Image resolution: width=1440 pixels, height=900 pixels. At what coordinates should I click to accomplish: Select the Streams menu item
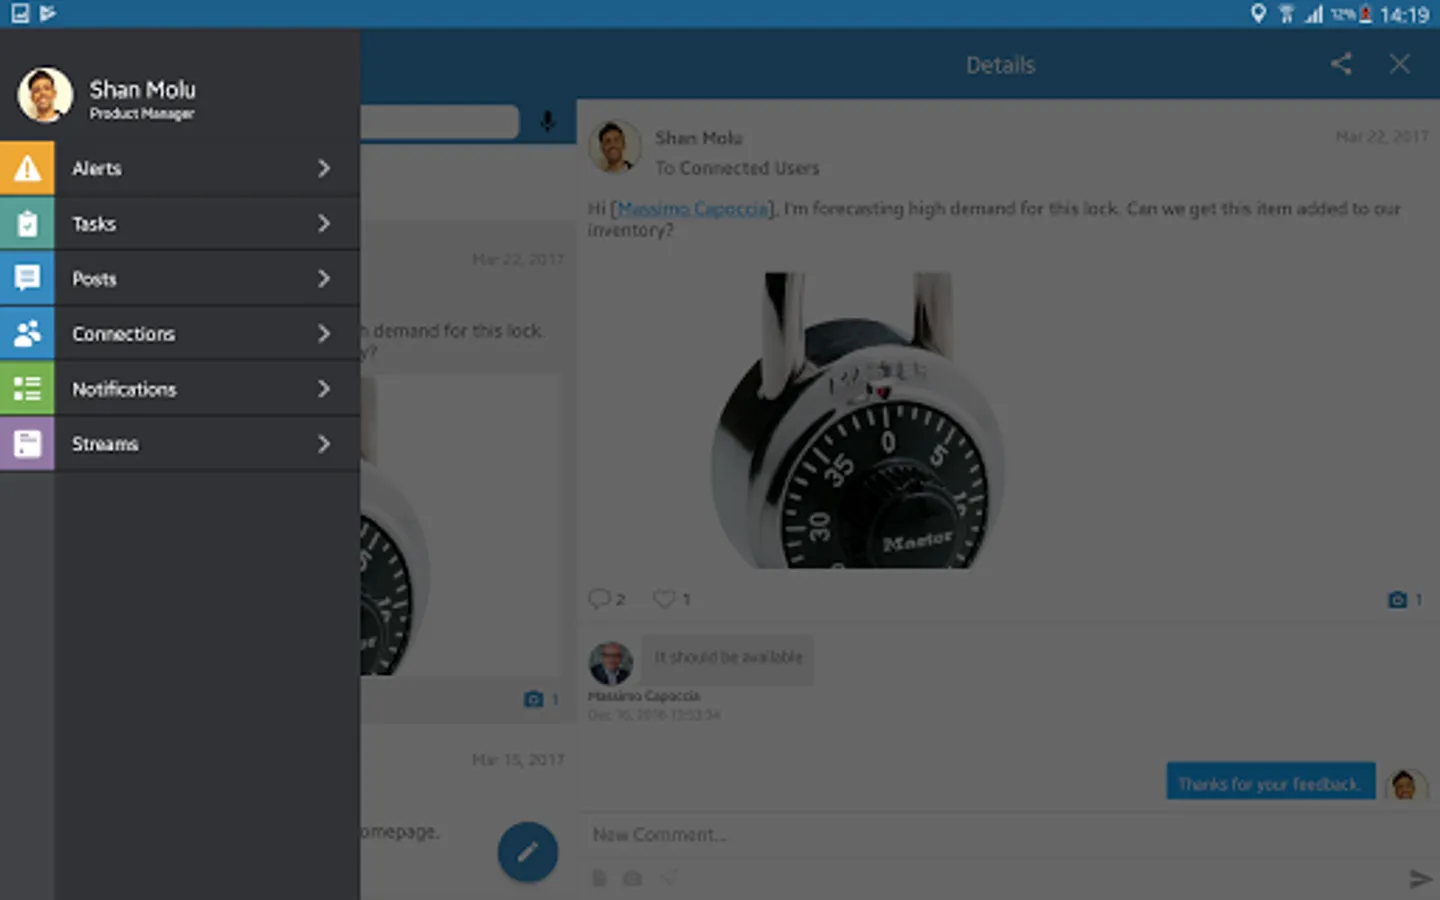(180, 443)
